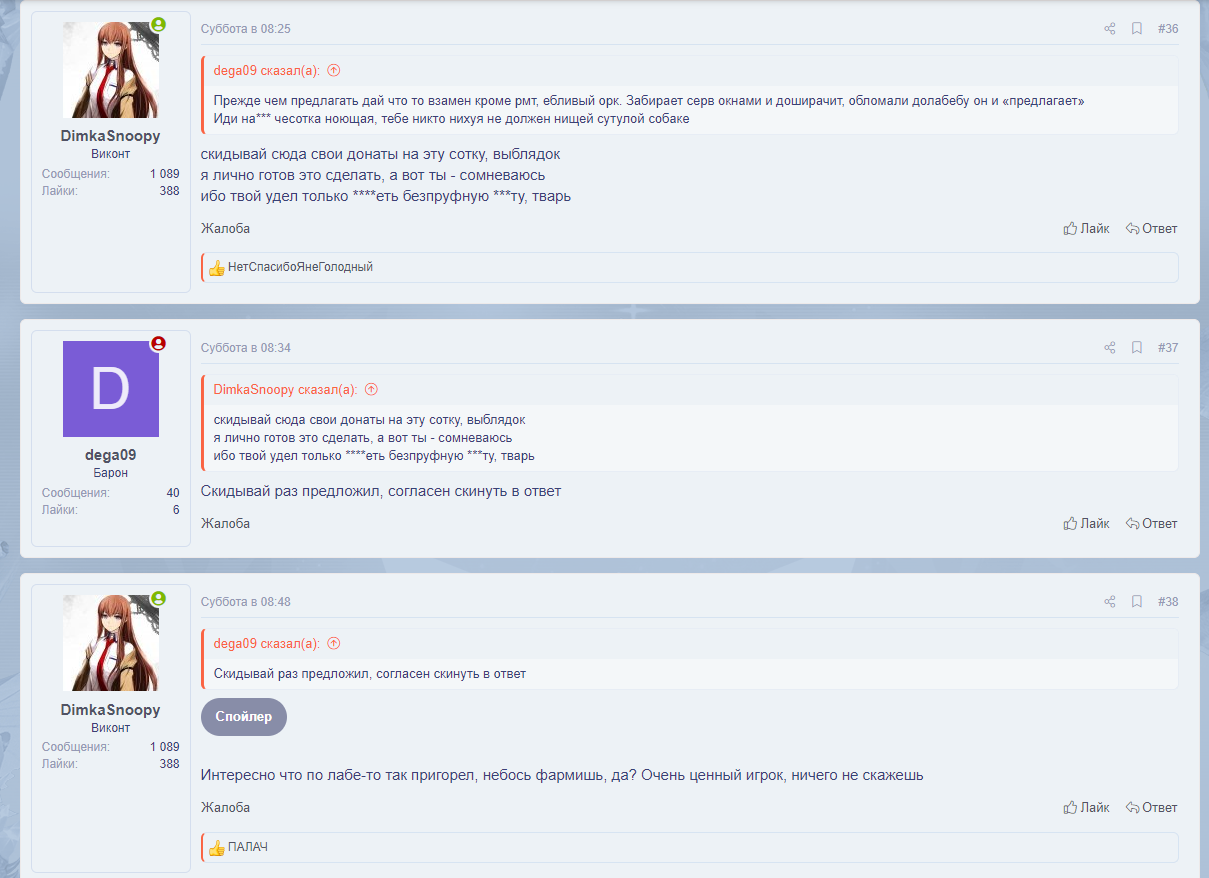Jump to quoted DimkaSnoopy post via arrow in #37

pyautogui.click(x=371, y=390)
